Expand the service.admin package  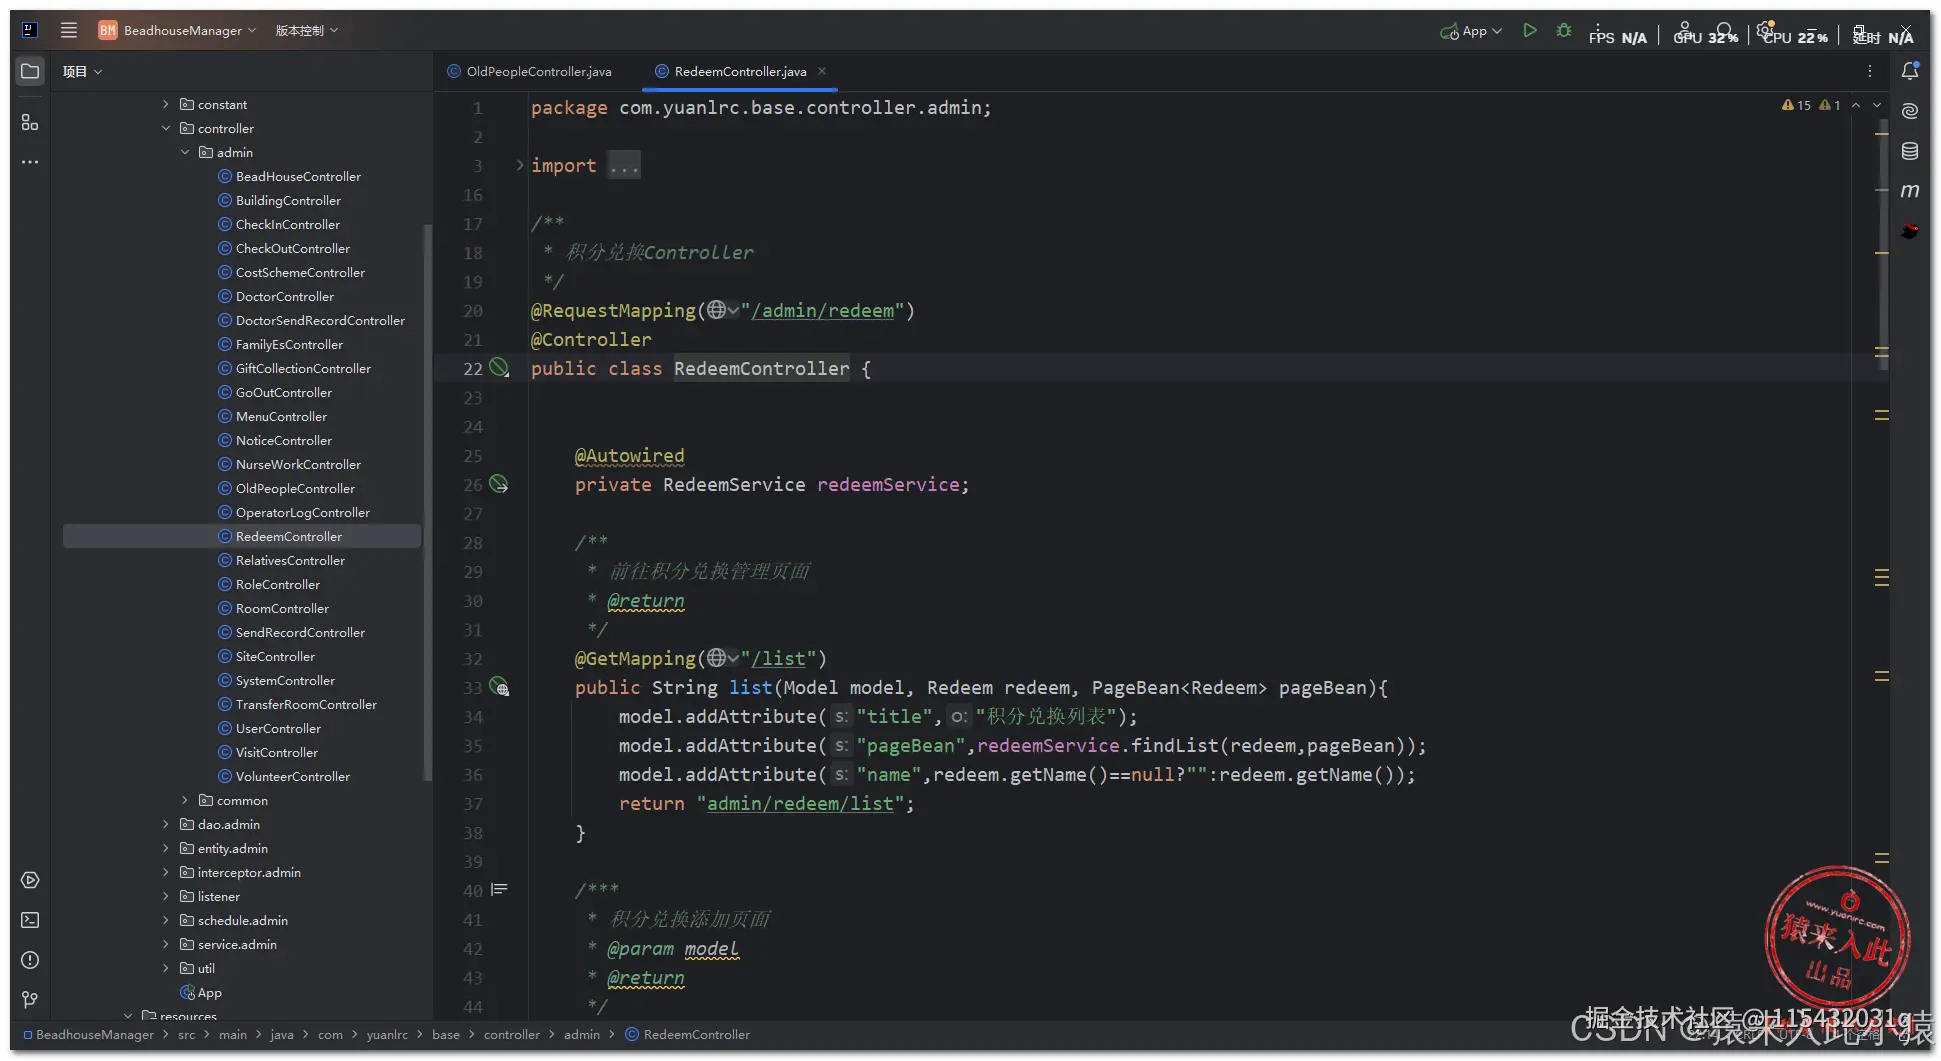[x=166, y=944]
